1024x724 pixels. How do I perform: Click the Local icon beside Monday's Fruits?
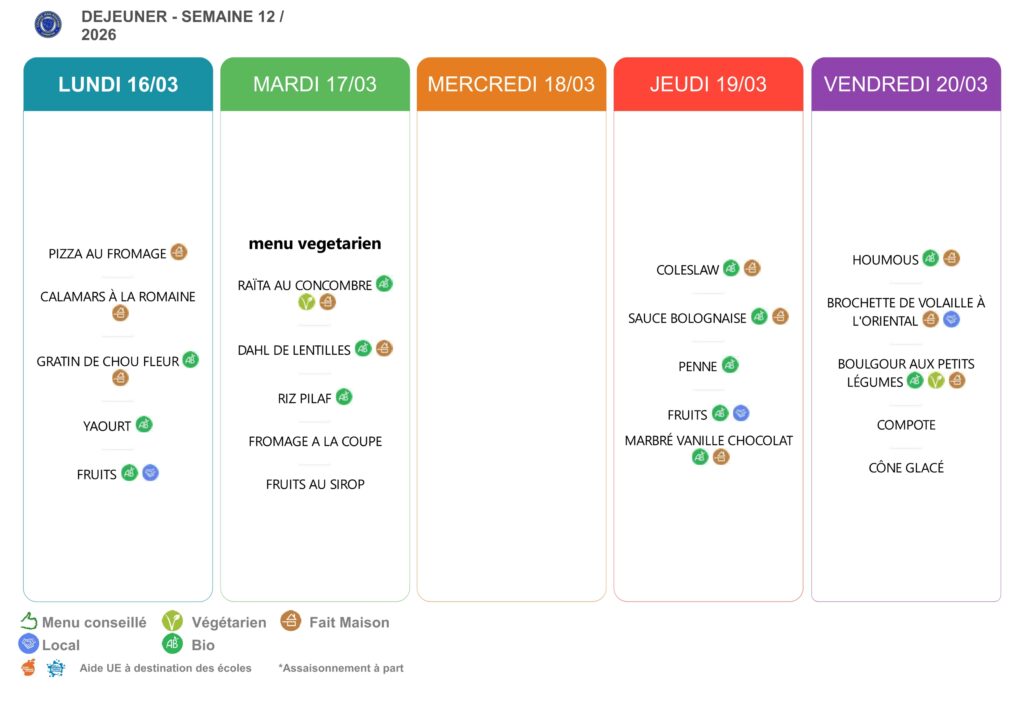point(150,473)
